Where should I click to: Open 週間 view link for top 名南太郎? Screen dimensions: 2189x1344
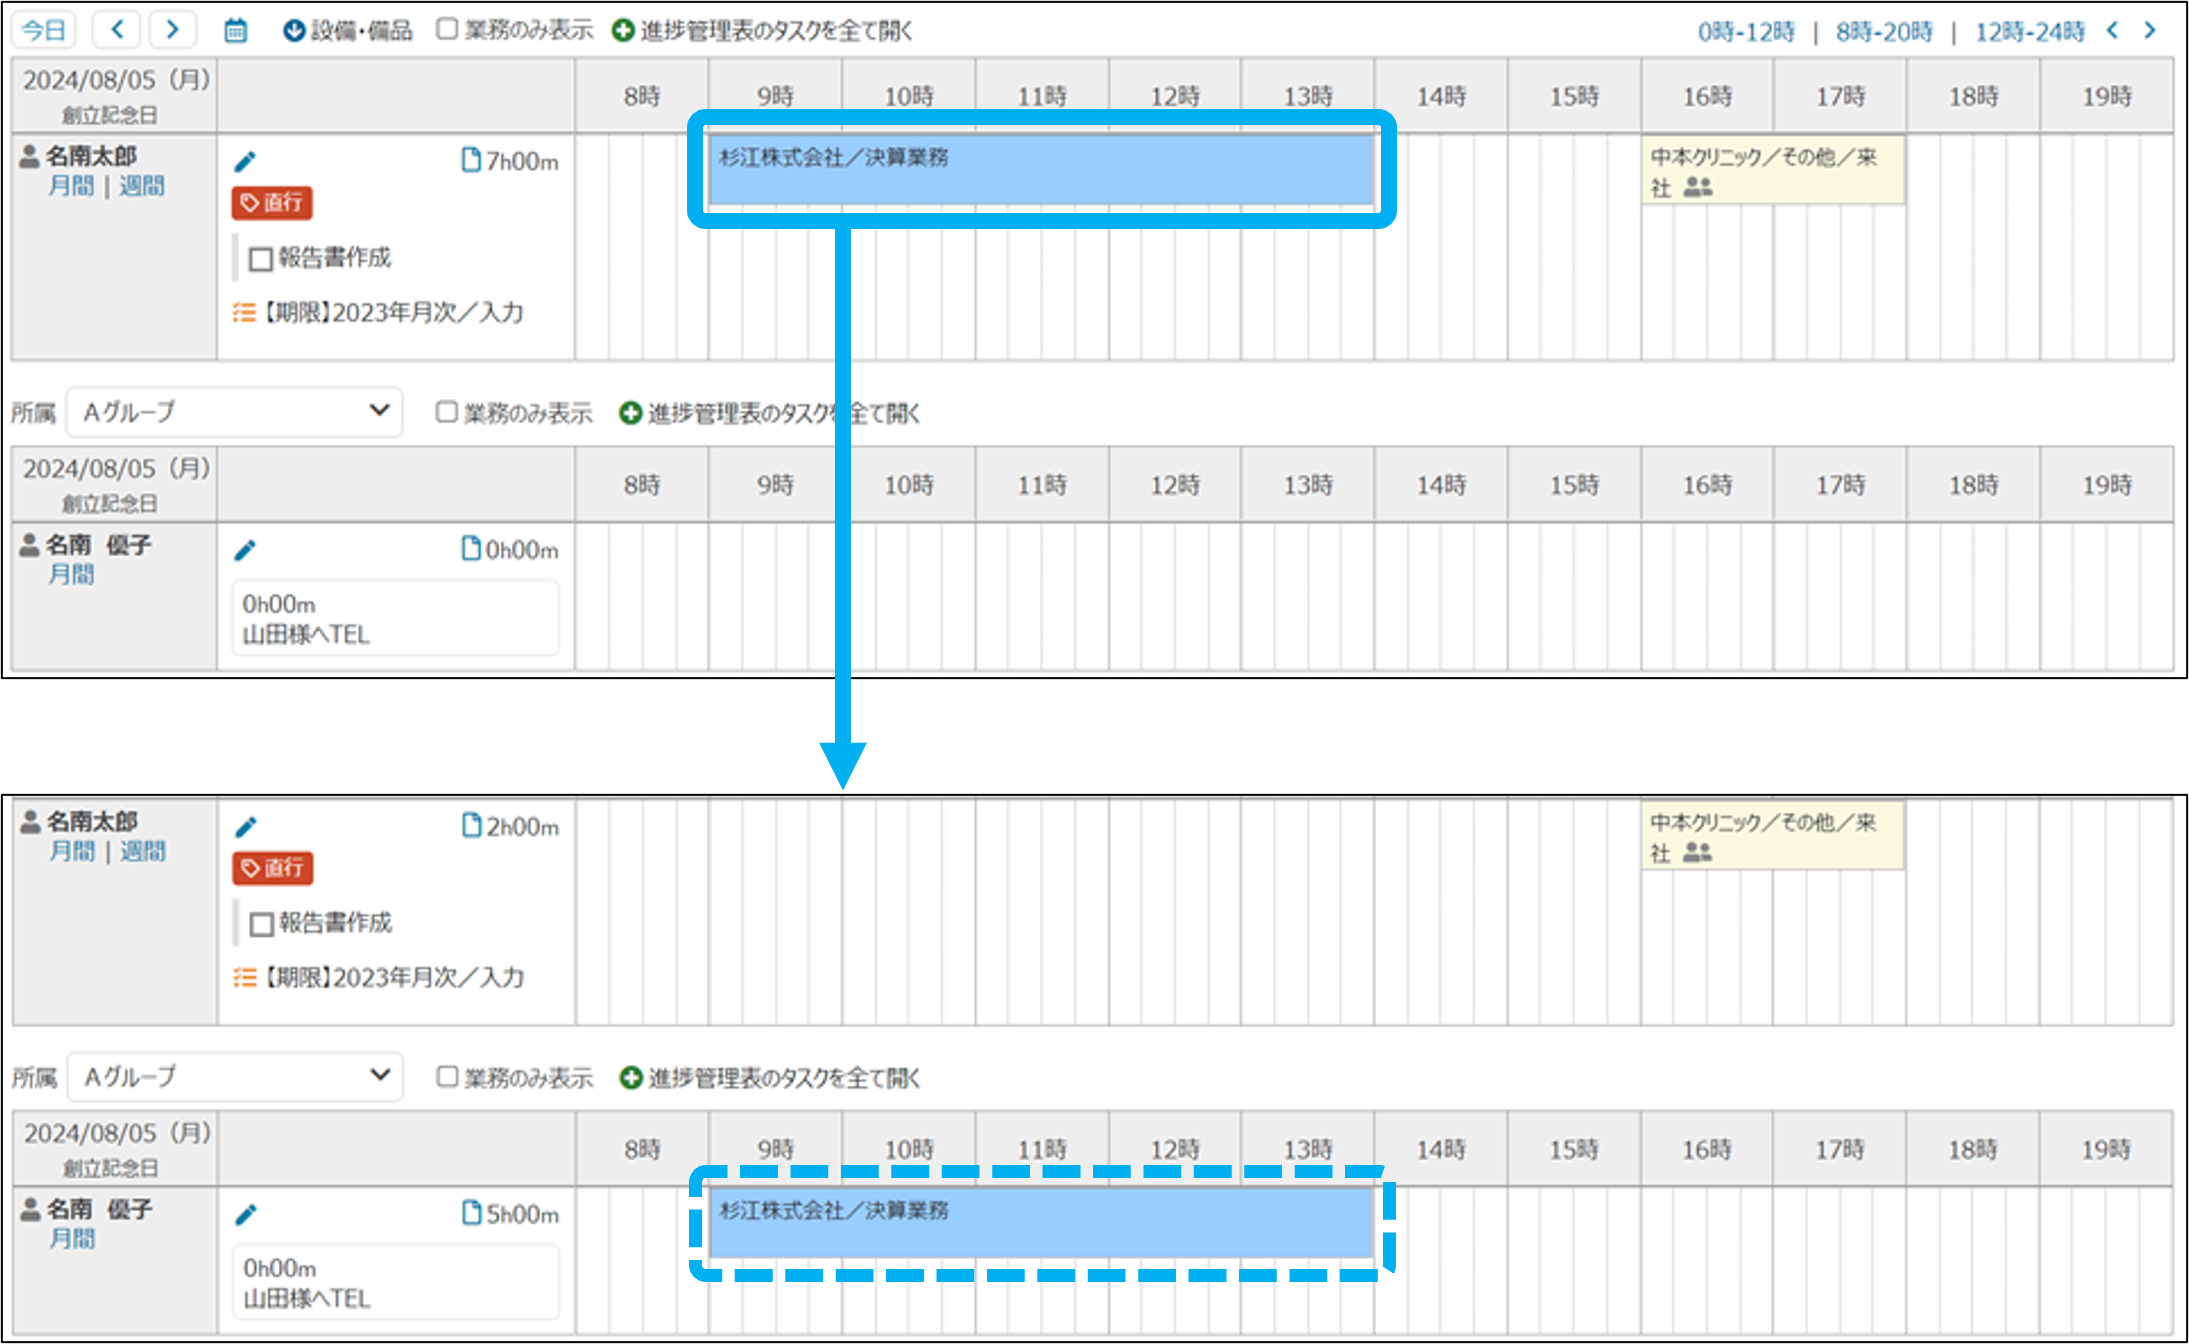(142, 186)
